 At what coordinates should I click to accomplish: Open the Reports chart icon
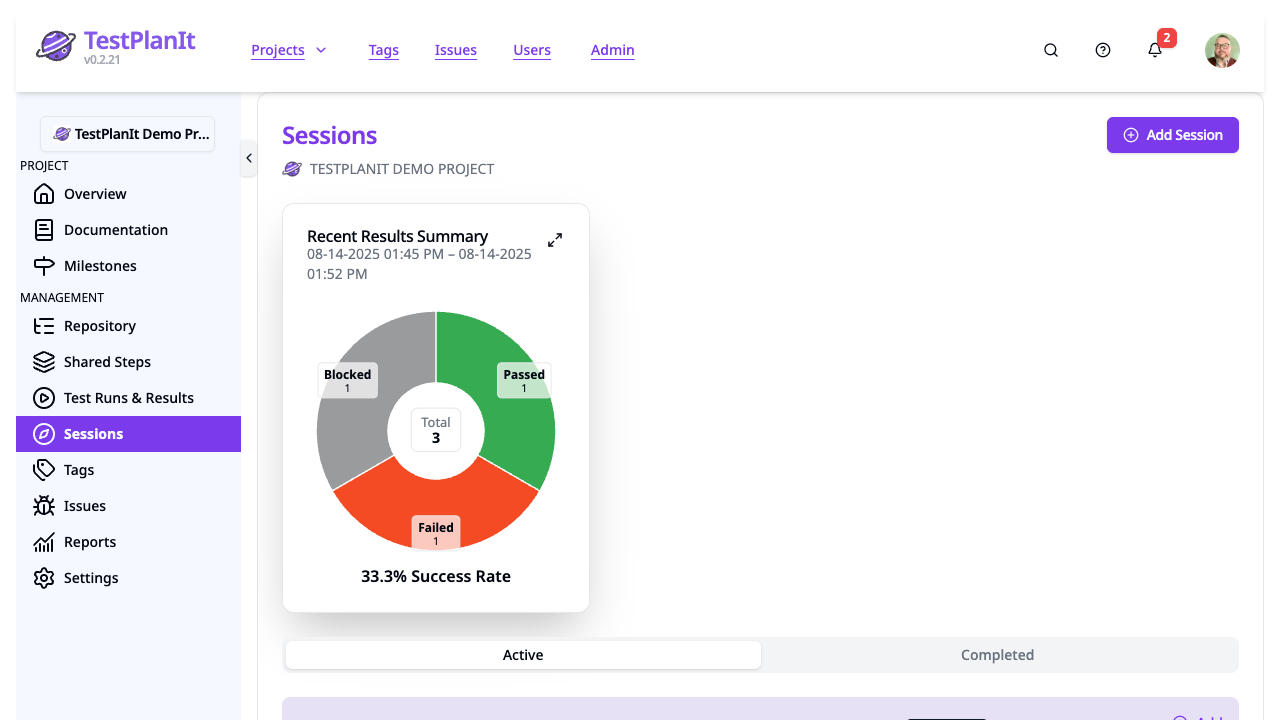click(x=44, y=542)
